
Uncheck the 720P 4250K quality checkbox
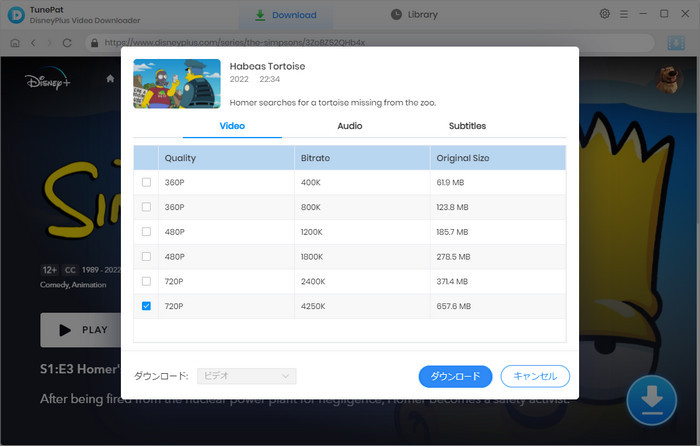coord(146,306)
